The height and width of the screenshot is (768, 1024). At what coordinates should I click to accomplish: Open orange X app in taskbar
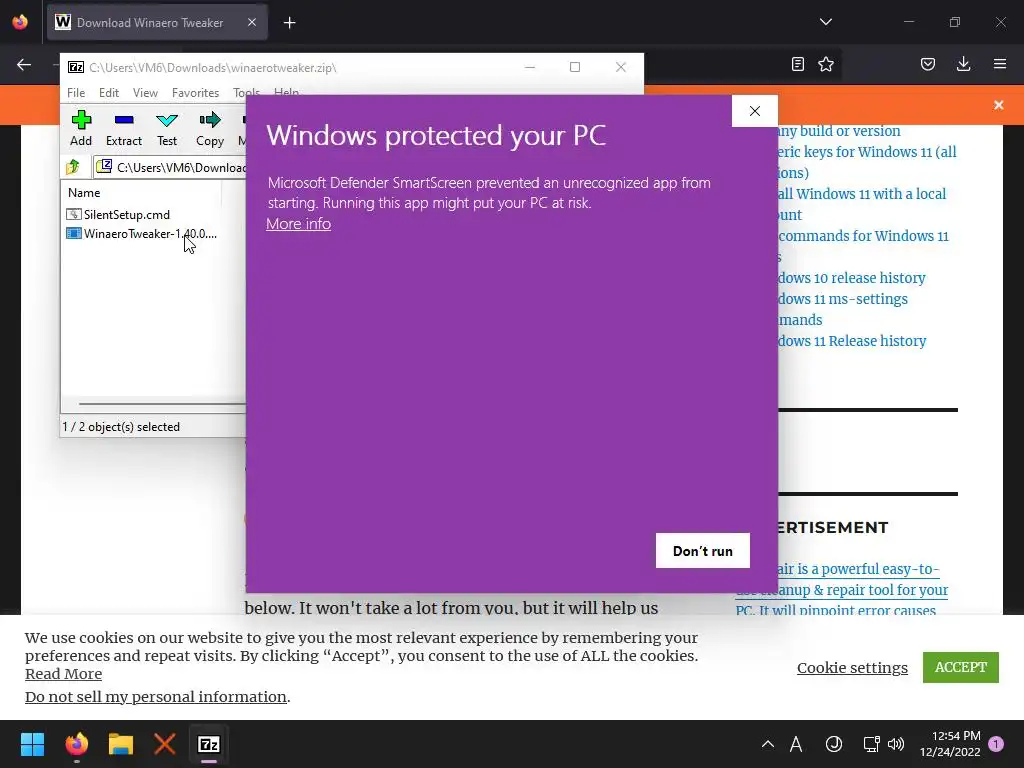(165, 744)
